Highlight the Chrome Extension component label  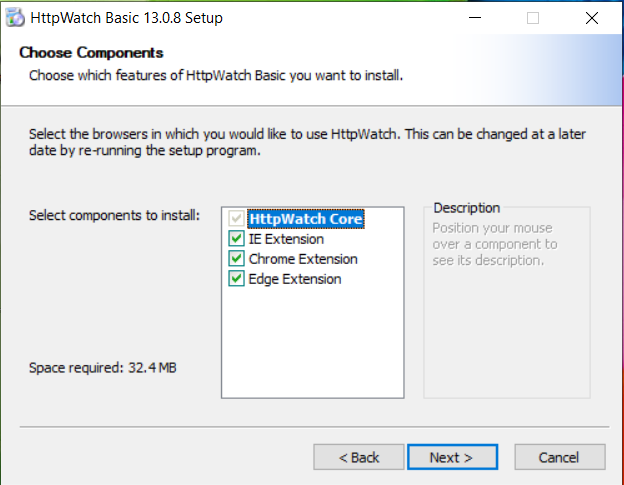(x=303, y=259)
